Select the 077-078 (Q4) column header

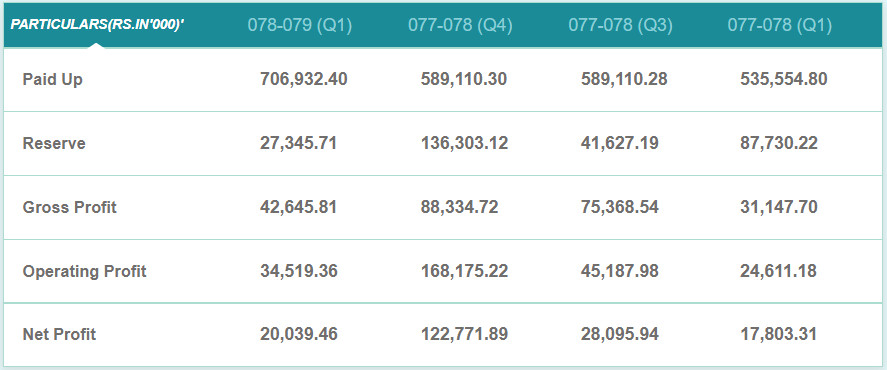pyautogui.click(x=460, y=25)
